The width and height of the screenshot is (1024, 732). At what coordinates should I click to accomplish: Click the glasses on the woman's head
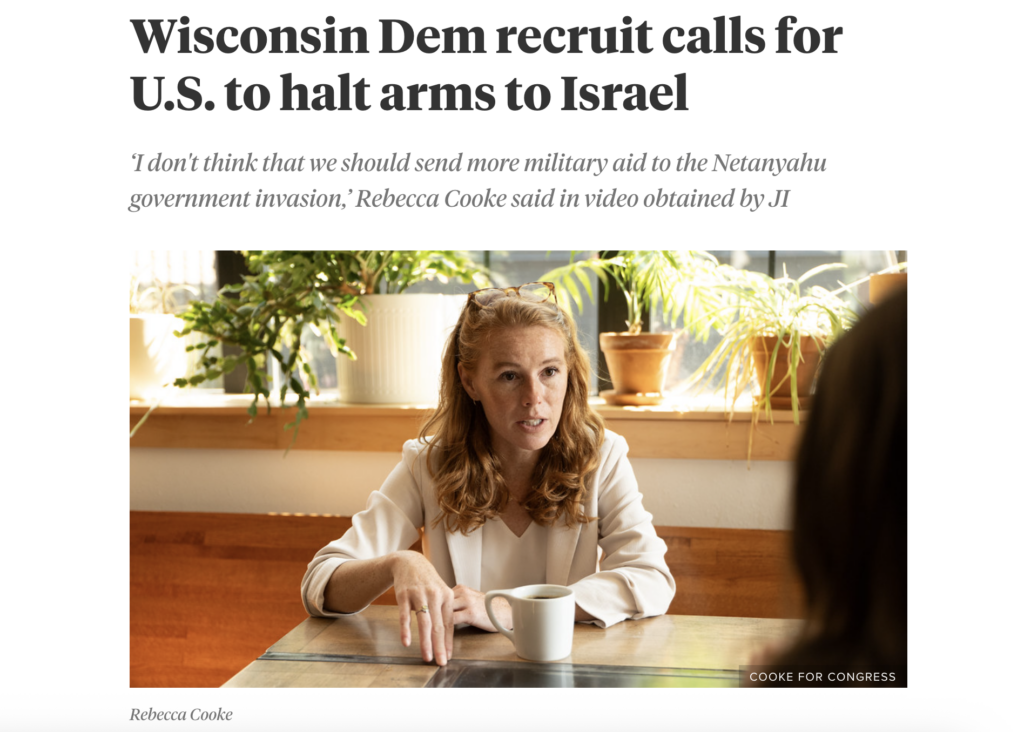pyautogui.click(x=513, y=293)
